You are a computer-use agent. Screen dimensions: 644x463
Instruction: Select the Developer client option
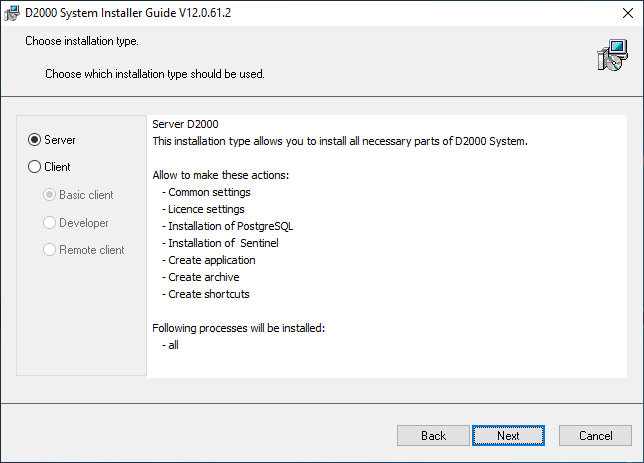(50, 223)
